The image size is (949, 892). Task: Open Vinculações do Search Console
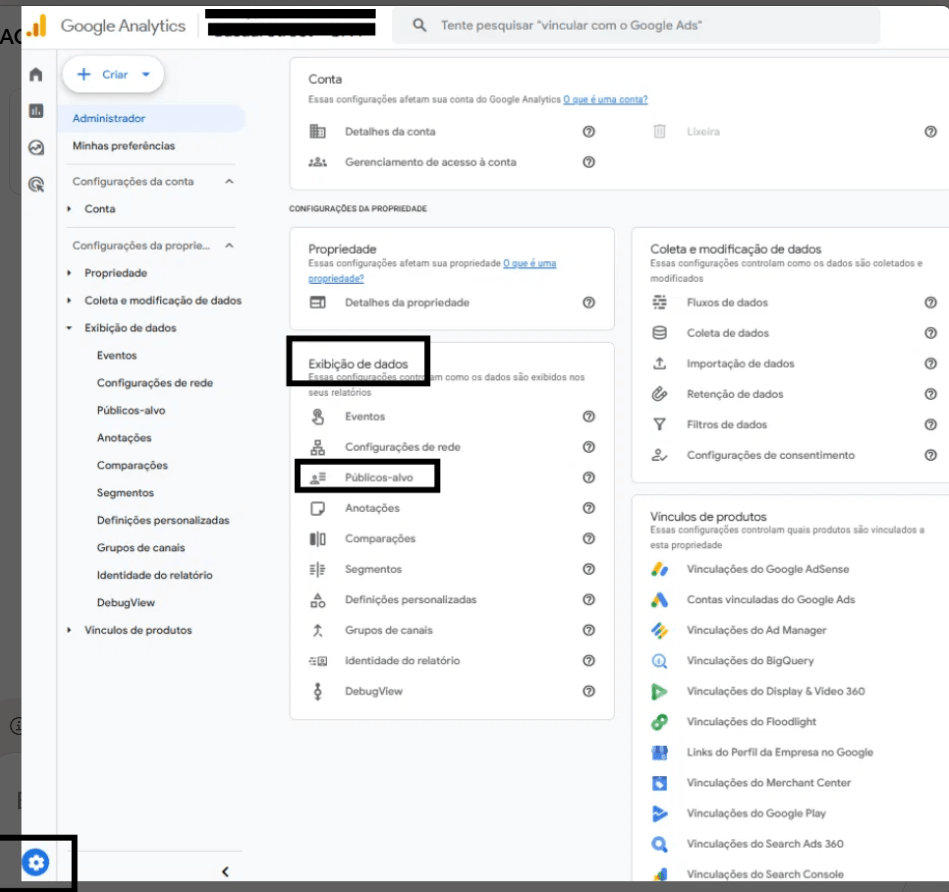[x=765, y=874]
